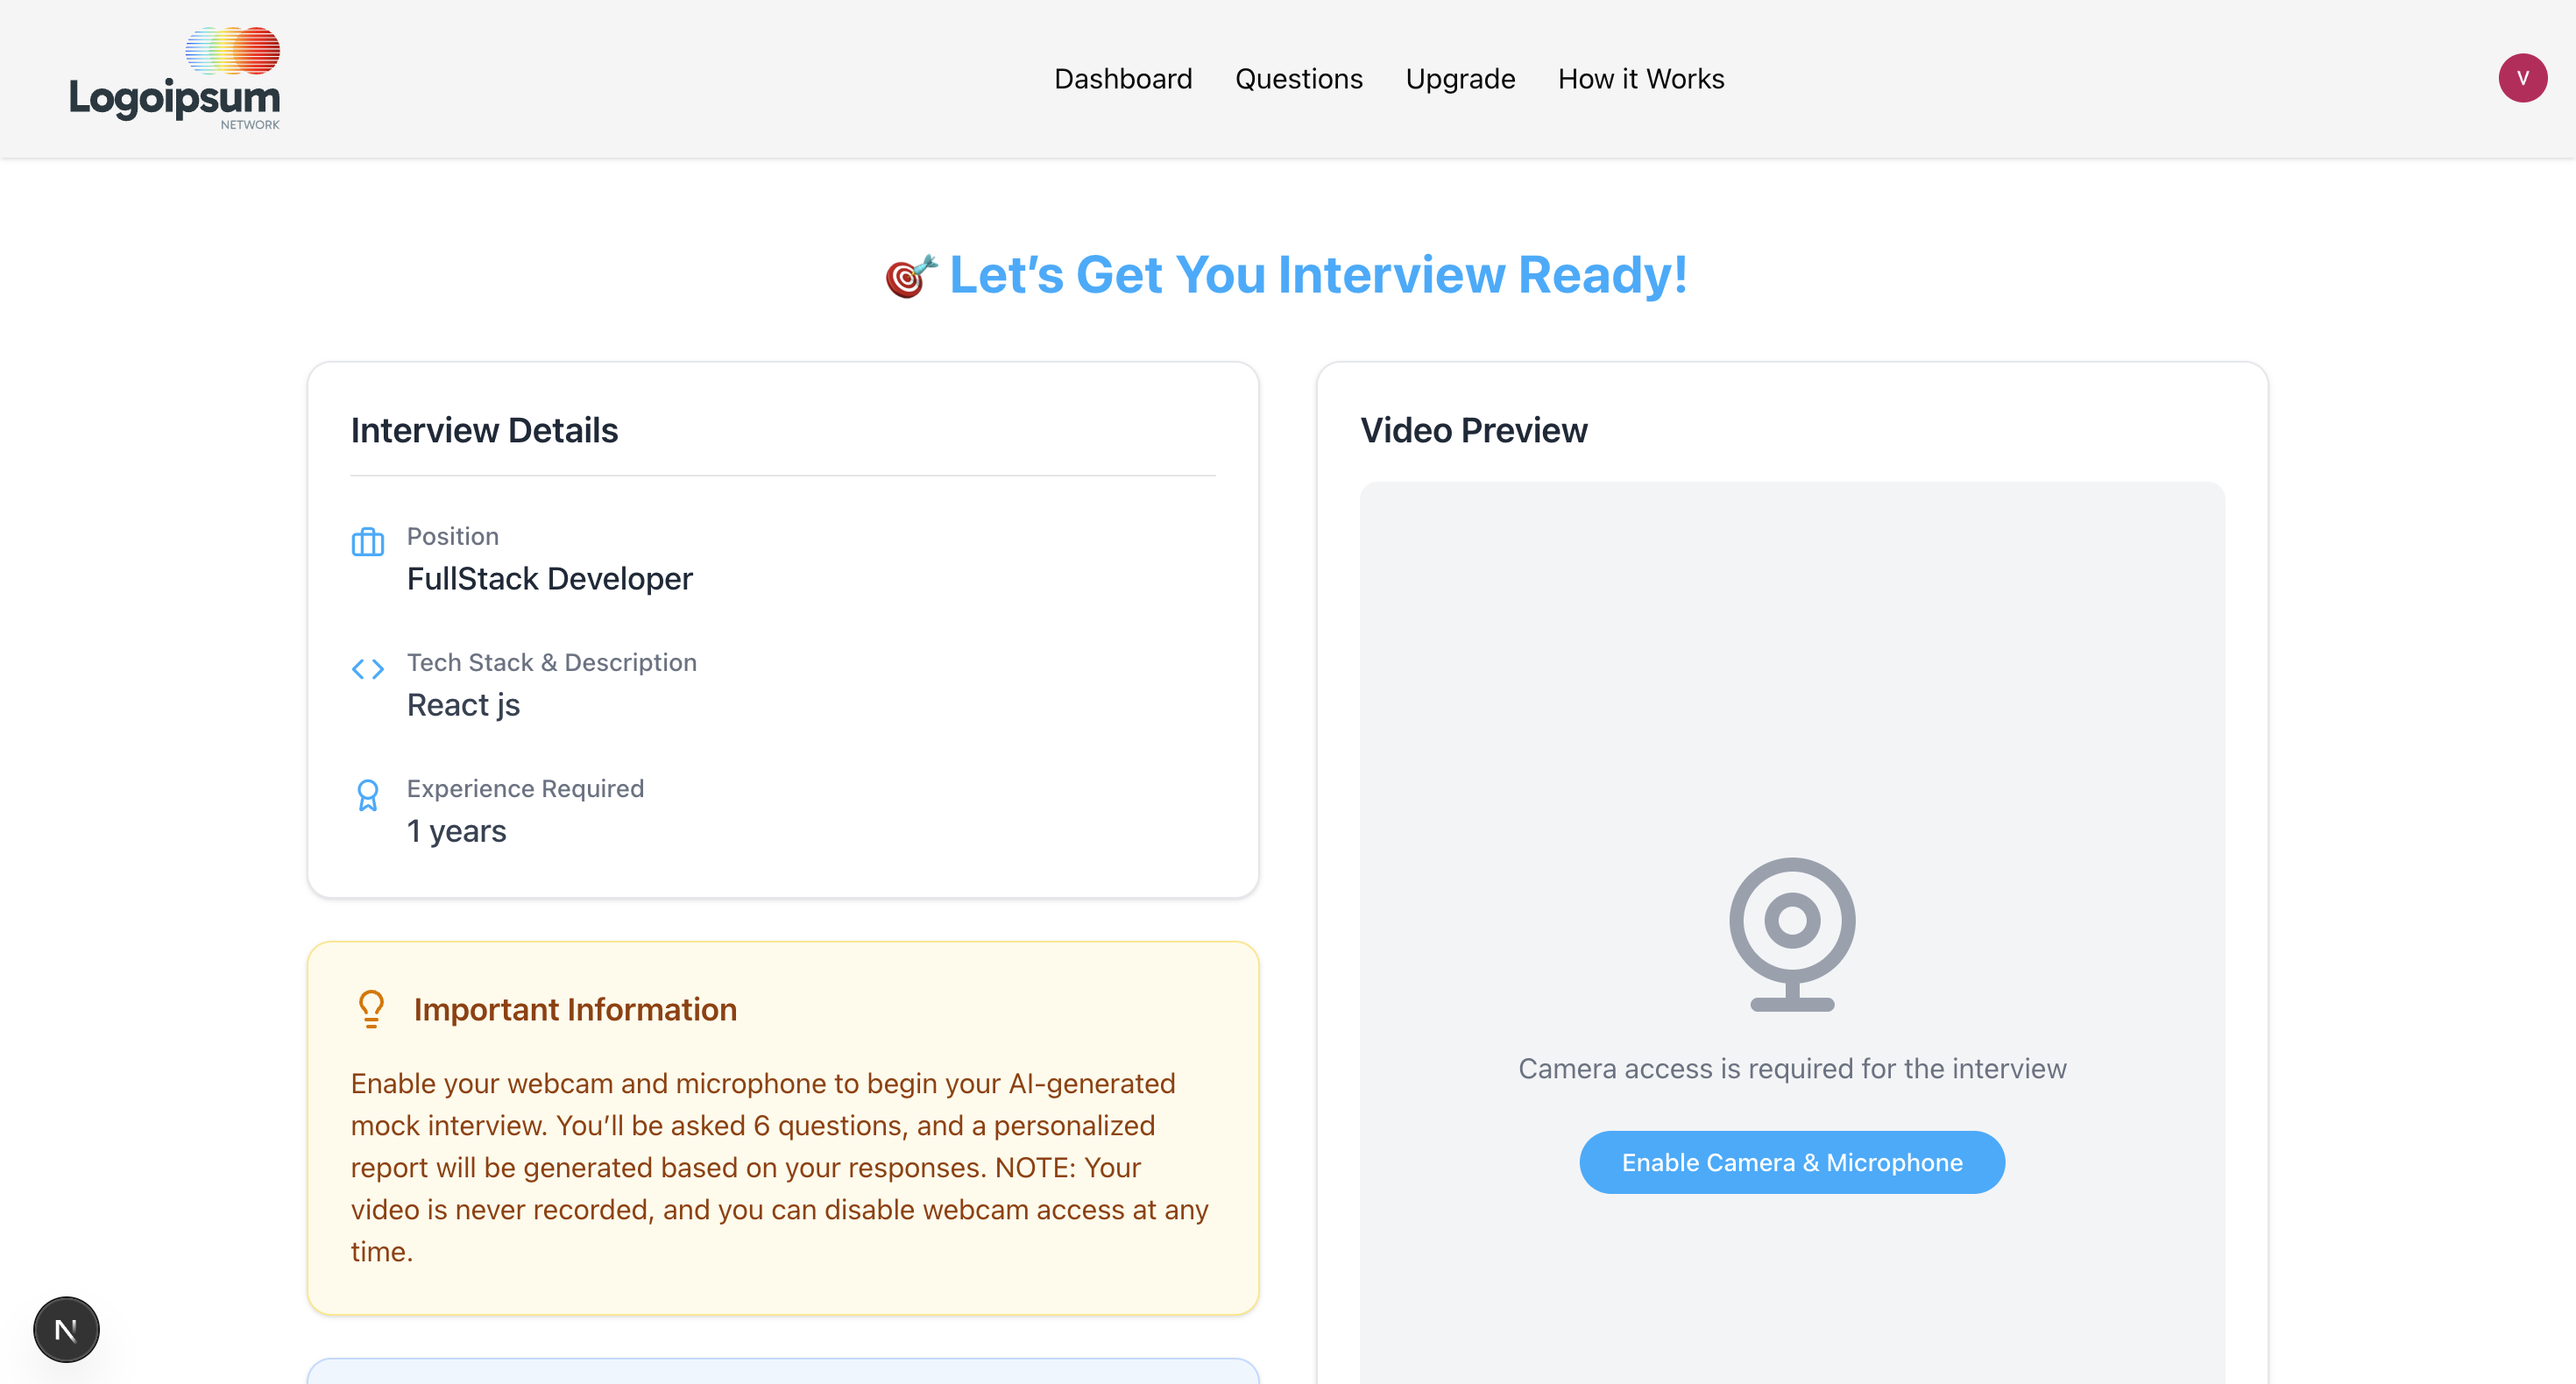Click the lightbulb Important Information icon
Image resolution: width=2576 pixels, height=1384 pixels.
coord(371,1009)
